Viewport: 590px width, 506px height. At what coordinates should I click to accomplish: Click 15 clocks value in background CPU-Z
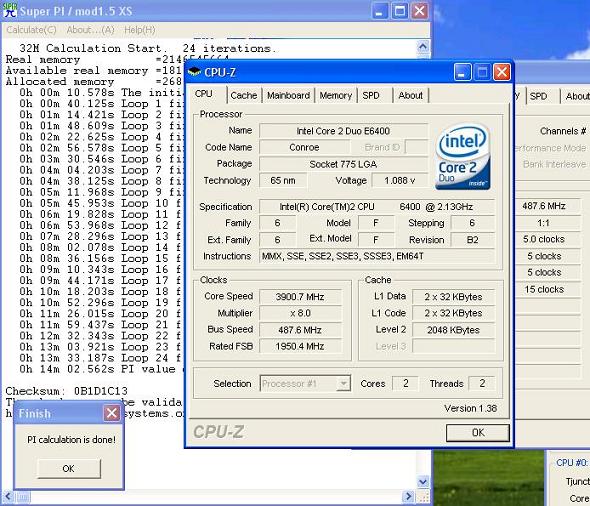pyautogui.click(x=544, y=289)
